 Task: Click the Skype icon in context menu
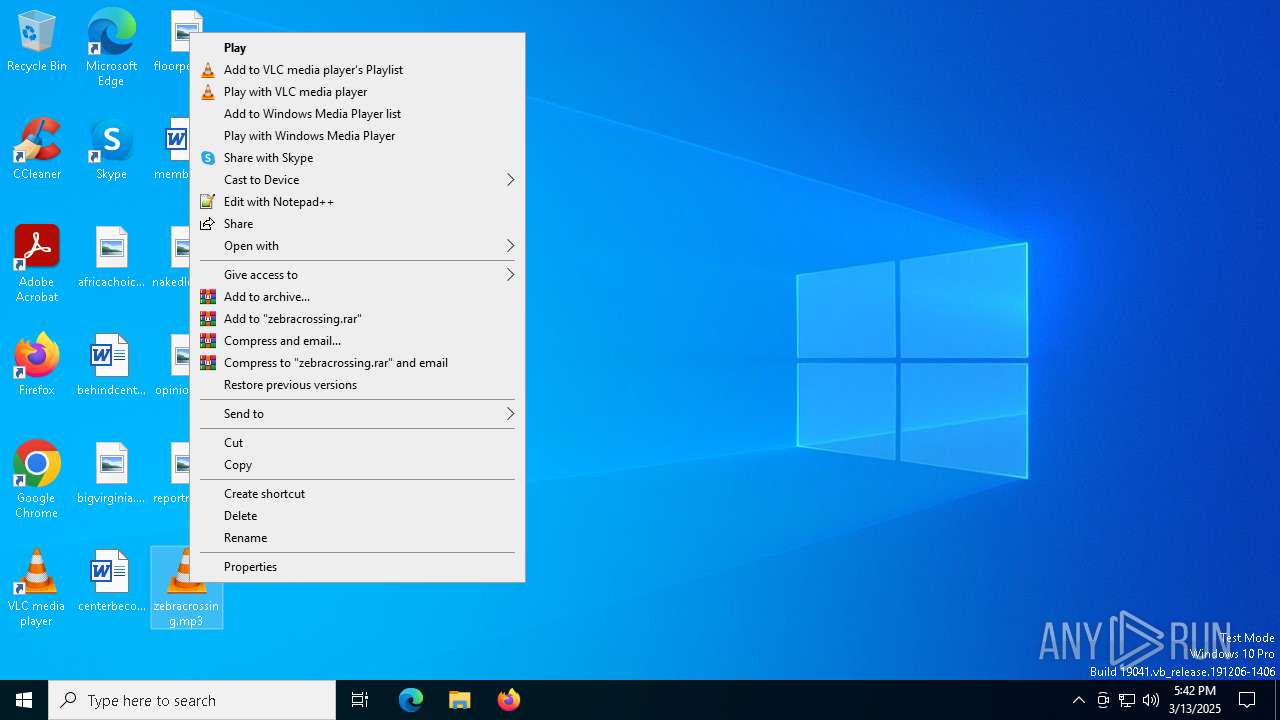click(x=208, y=158)
